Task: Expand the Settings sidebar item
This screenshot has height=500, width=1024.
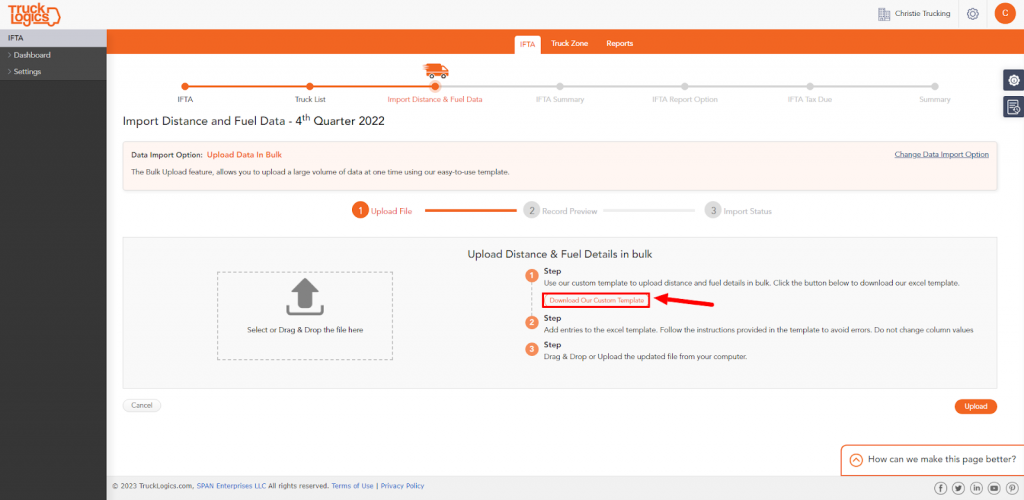Action: pyautogui.click(x=25, y=72)
